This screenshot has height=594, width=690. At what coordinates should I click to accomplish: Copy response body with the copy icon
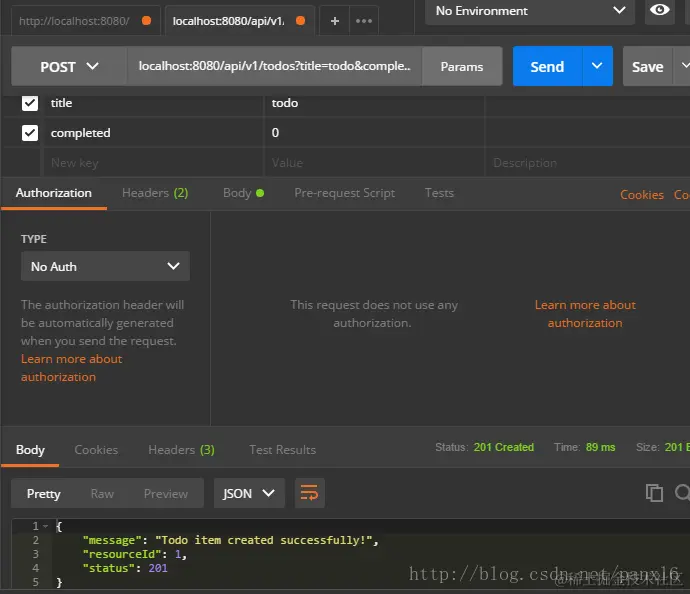click(654, 493)
